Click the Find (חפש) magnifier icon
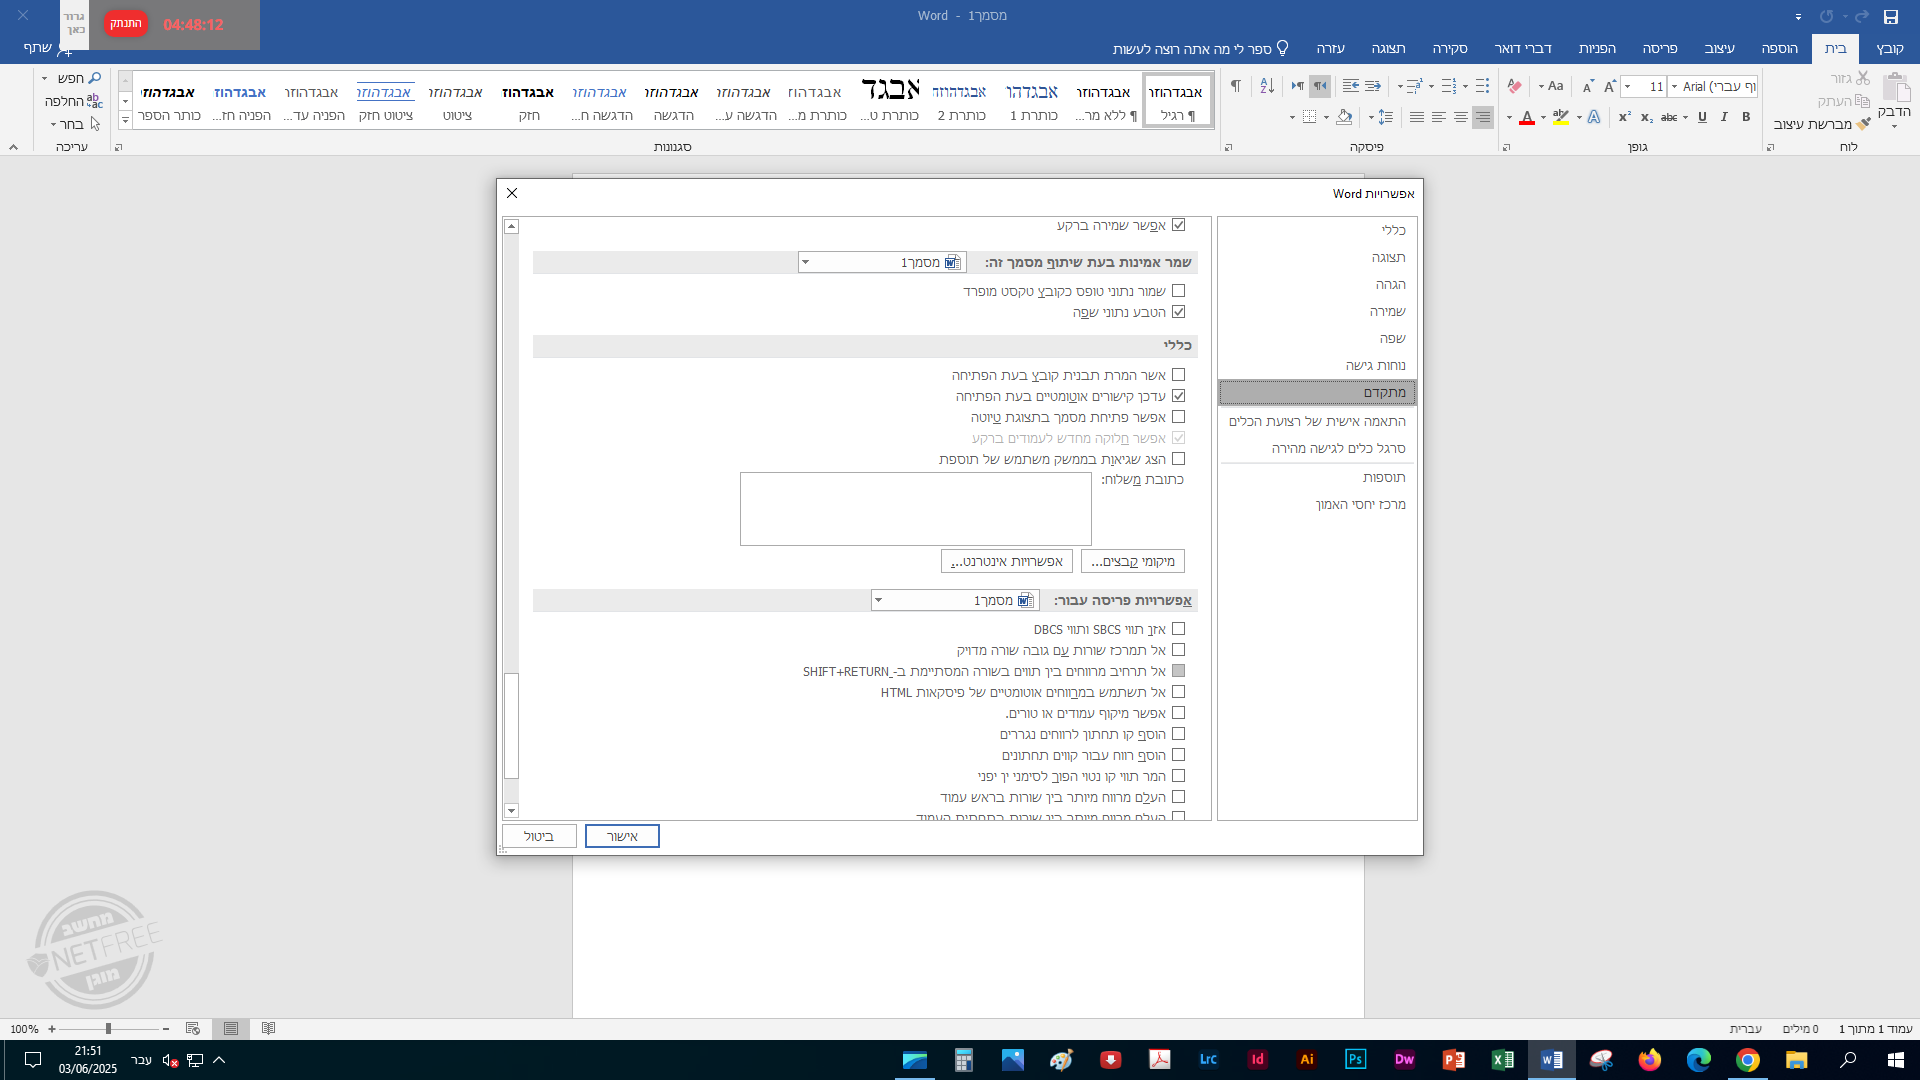This screenshot has width=1920, height=1080. 95,78
